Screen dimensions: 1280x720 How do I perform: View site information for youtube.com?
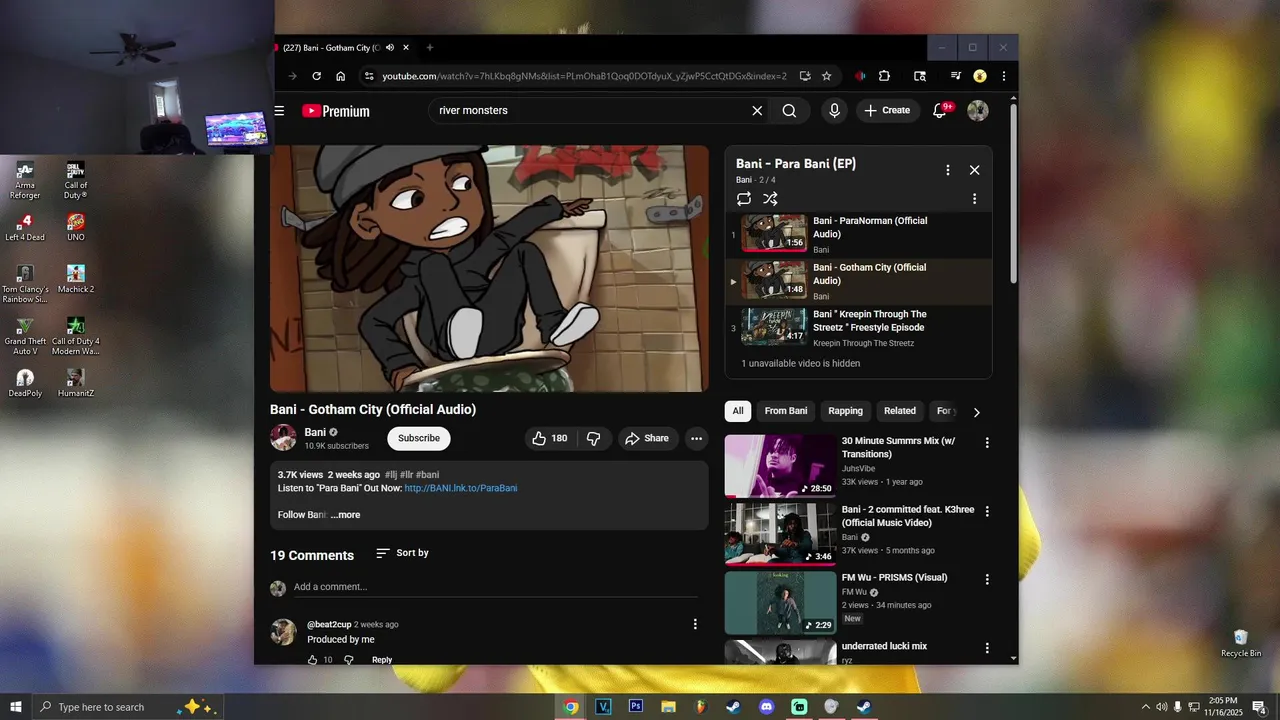pyautogui.click(x=369, y=76)
